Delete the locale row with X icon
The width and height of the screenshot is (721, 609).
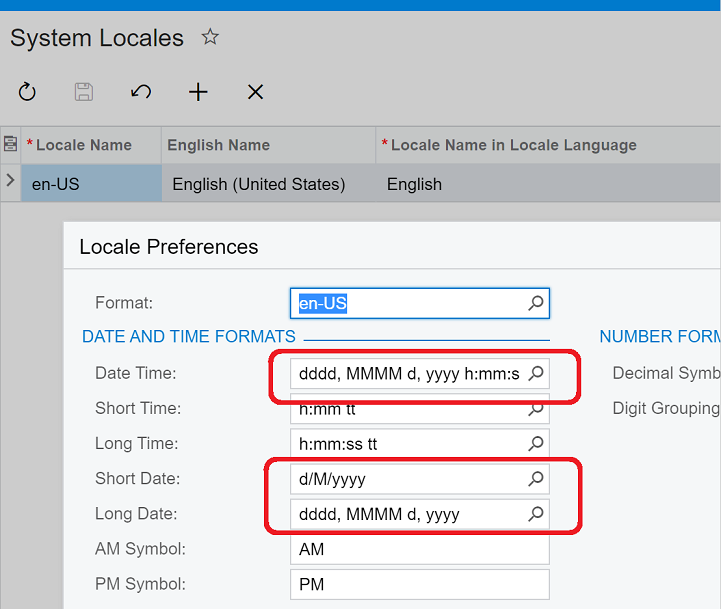[255, 92]
